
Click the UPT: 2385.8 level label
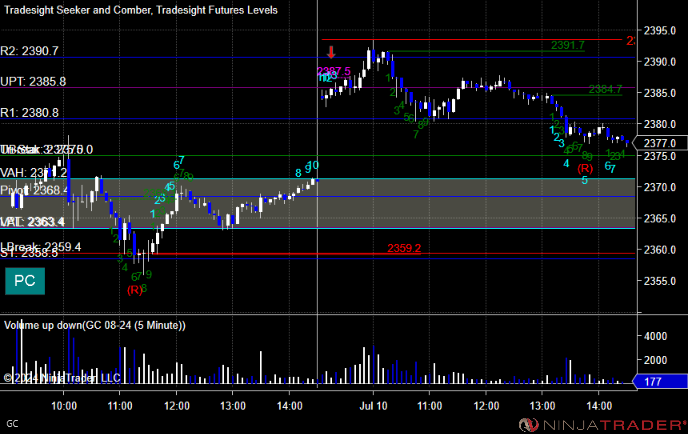(33, 82)
